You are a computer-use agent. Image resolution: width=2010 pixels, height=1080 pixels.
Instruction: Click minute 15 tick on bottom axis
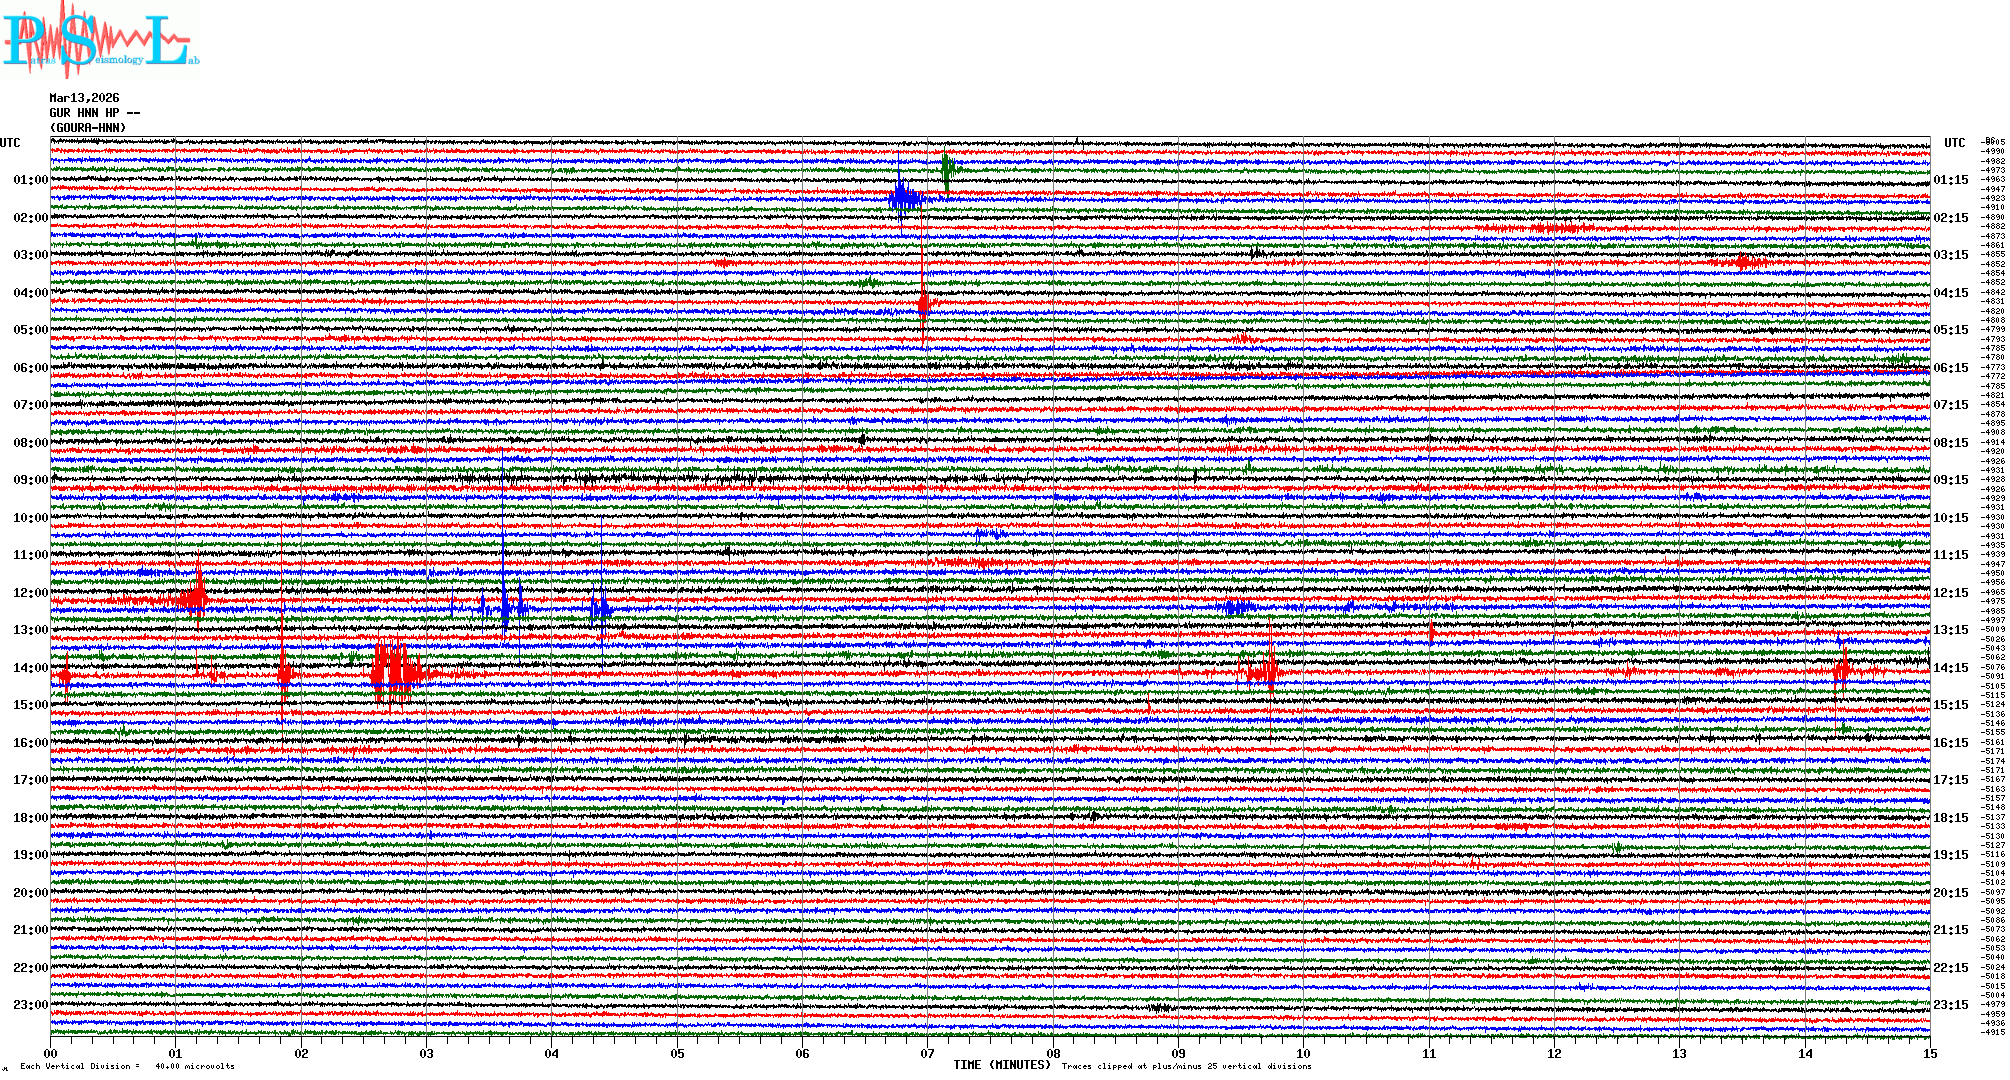click(x=1929, y=1054)
